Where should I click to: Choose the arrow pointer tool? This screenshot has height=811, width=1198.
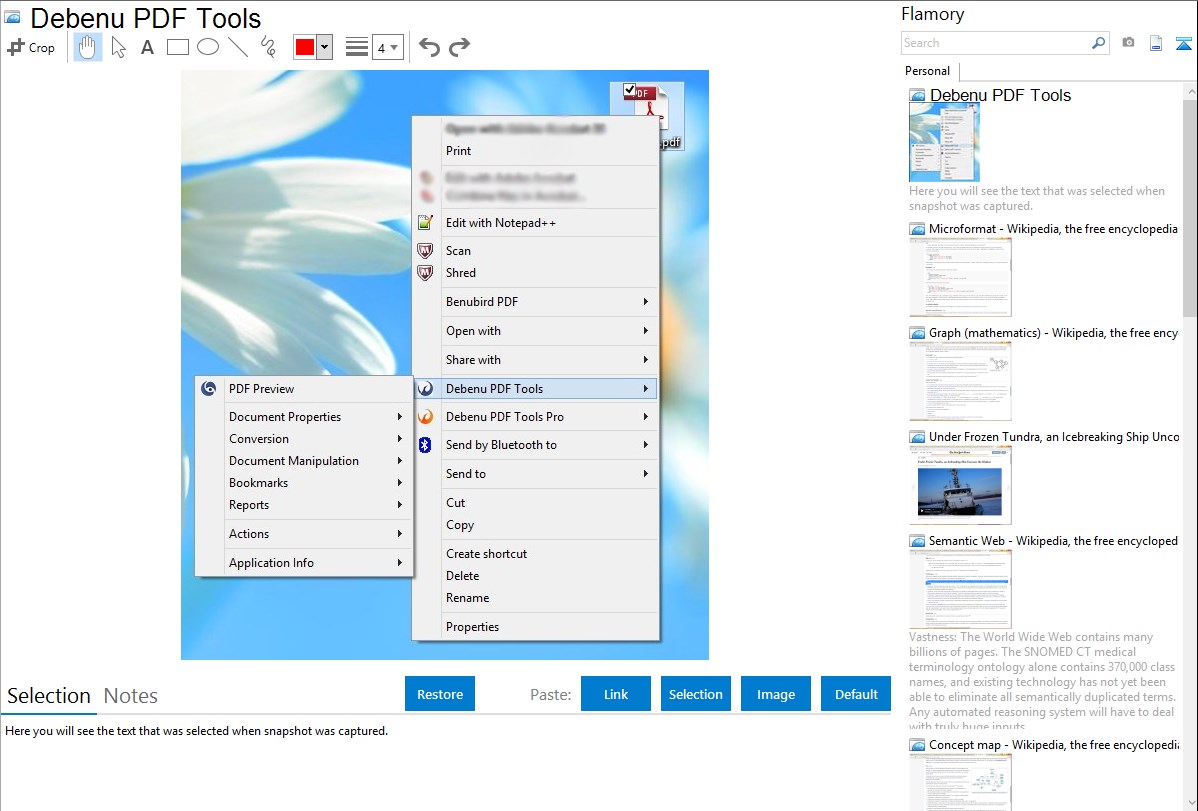(118, 47)
